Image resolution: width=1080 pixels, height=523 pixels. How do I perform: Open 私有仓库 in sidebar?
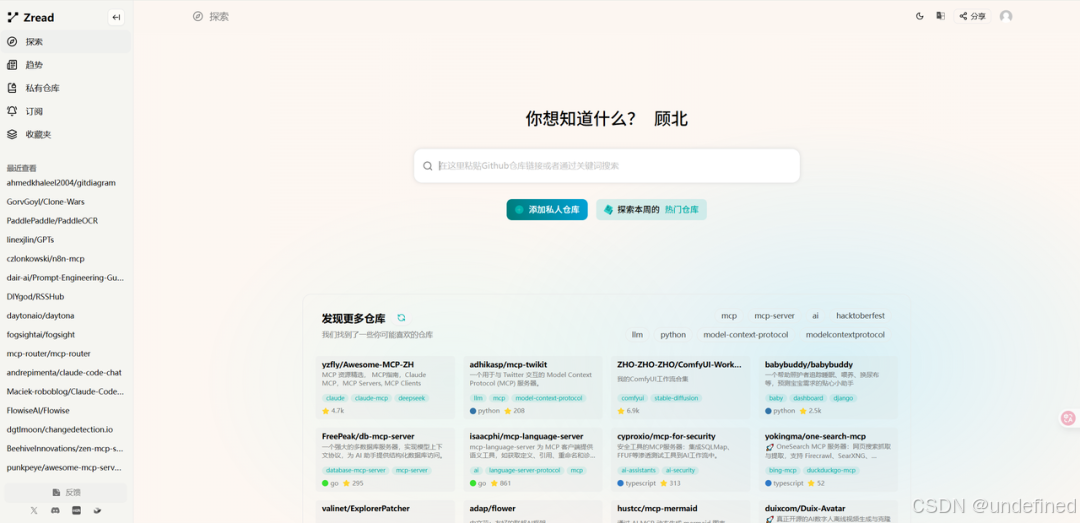point(65,88)
